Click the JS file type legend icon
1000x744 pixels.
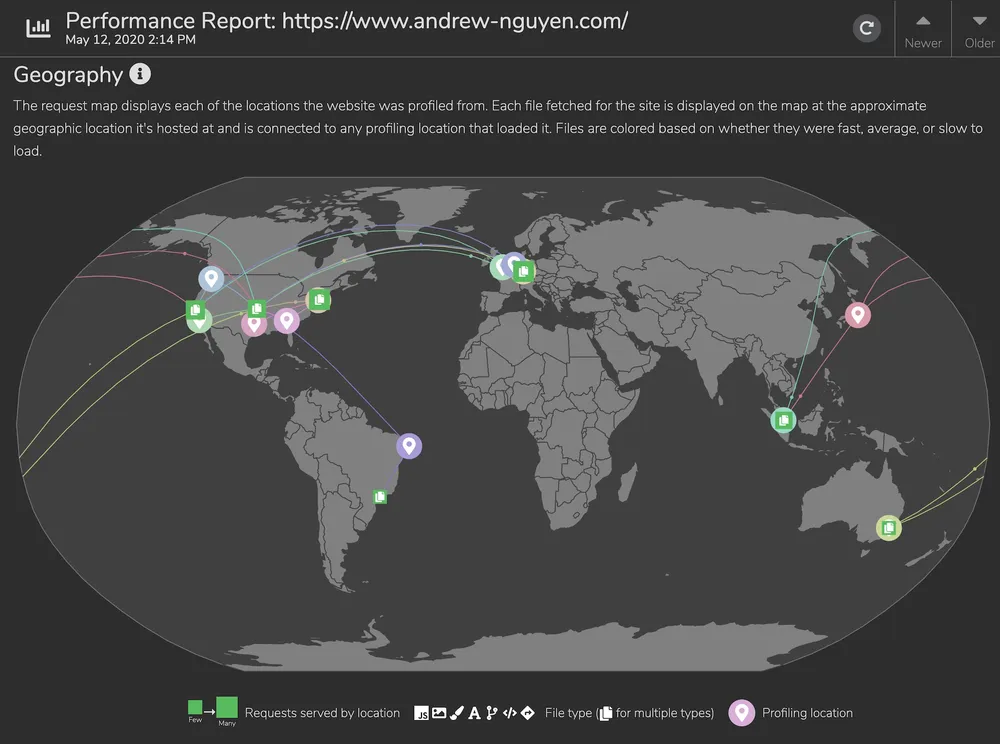(x=421, y=713)
